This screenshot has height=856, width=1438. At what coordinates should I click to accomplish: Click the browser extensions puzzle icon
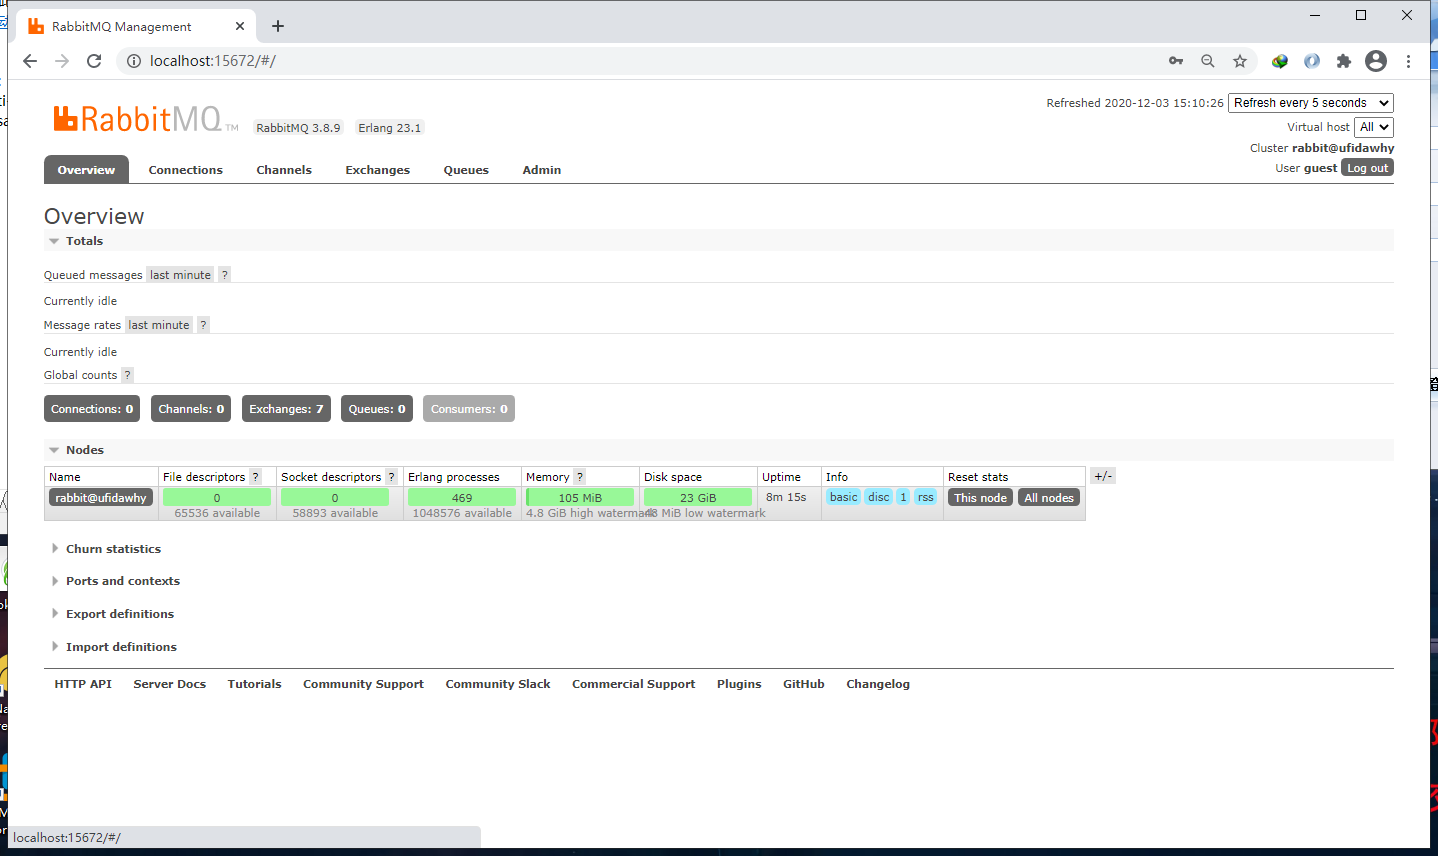[1344, 61]
